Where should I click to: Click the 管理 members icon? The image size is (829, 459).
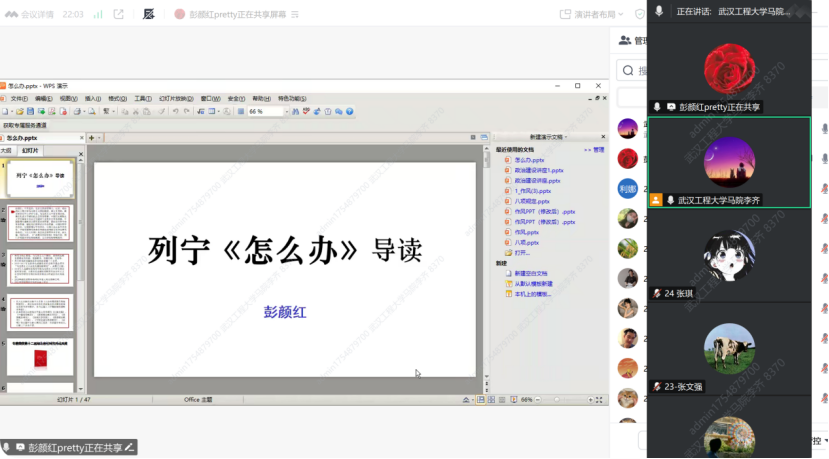click(x=626, y=41)
